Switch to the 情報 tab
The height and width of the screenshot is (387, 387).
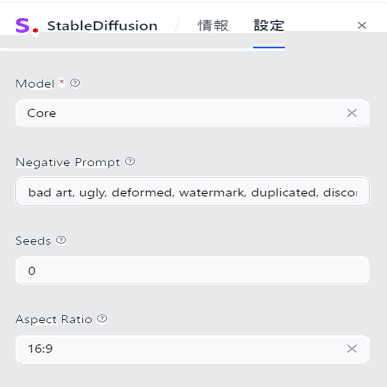tap(213, 26)
